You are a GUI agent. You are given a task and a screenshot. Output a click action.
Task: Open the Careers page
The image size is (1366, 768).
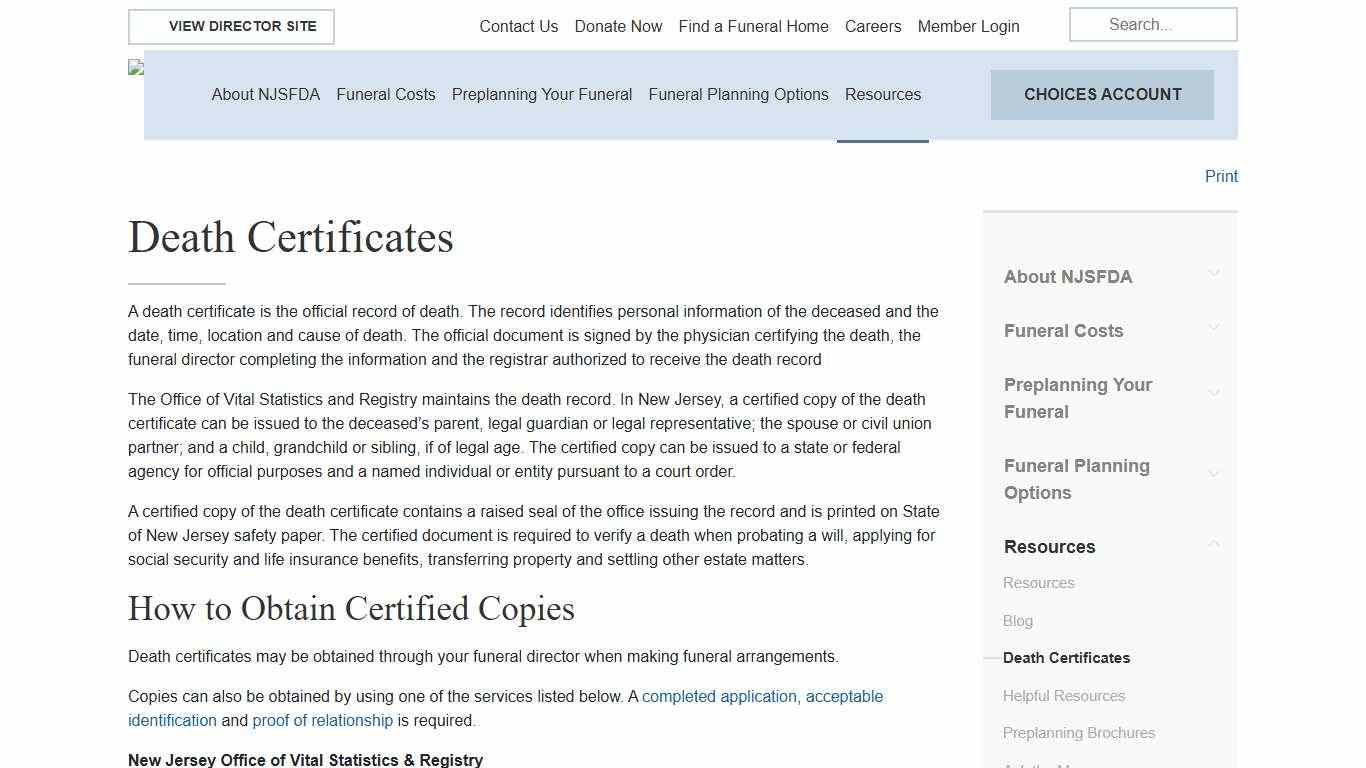point(872,26)
